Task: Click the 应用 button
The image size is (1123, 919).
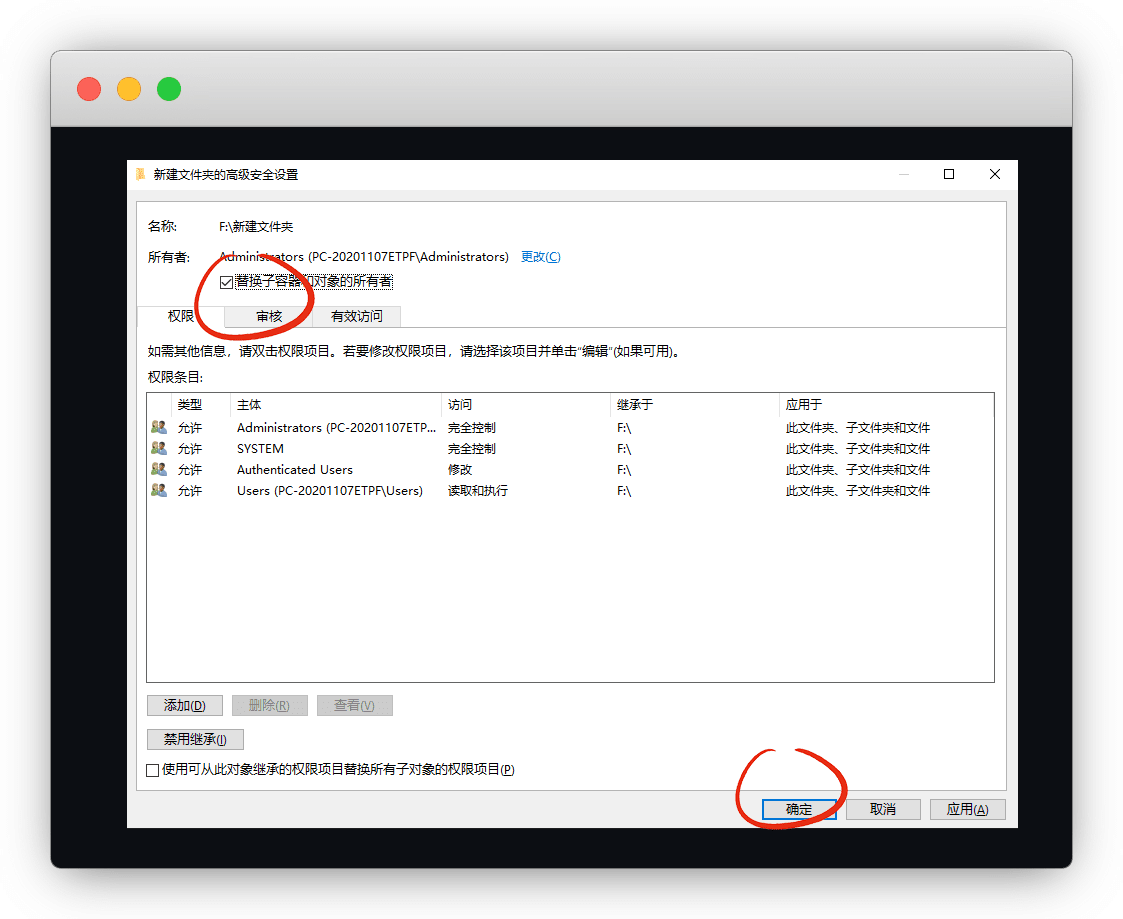Action: 967,809
